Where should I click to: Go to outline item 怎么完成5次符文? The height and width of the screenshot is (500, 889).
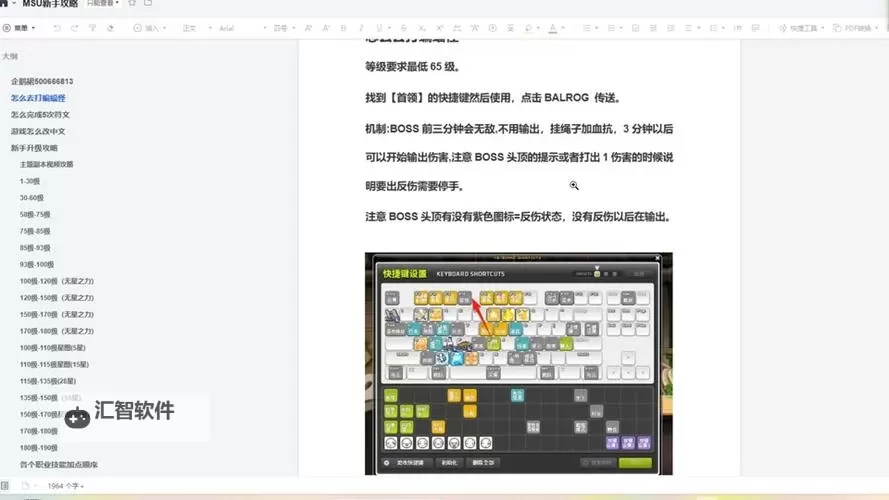pos(40,115)
